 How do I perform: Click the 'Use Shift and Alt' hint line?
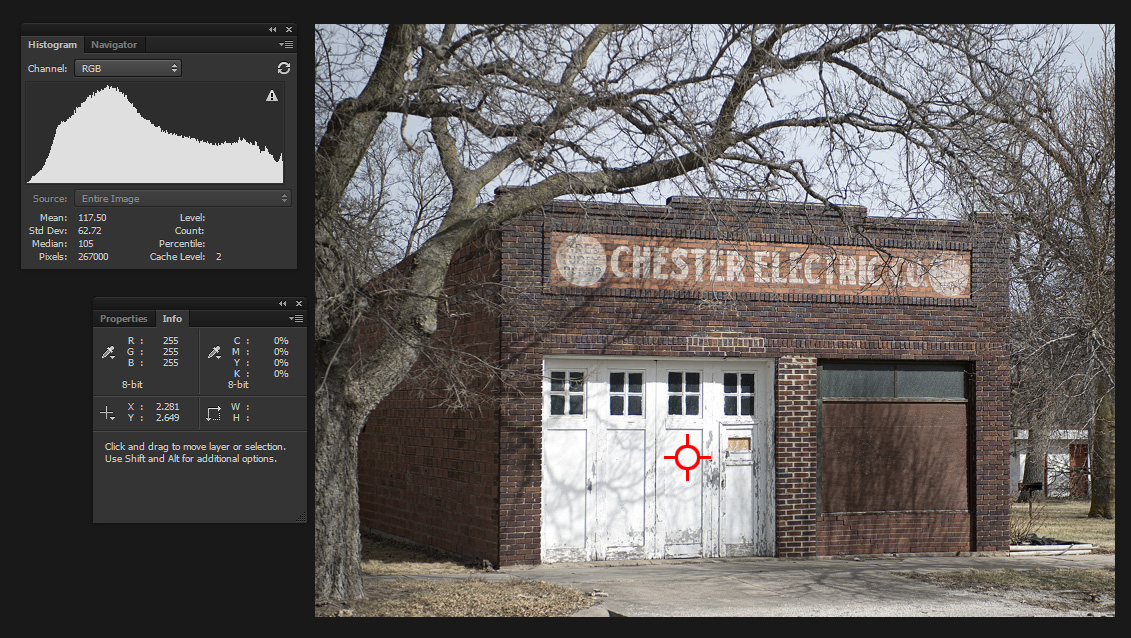click(190, 458)
